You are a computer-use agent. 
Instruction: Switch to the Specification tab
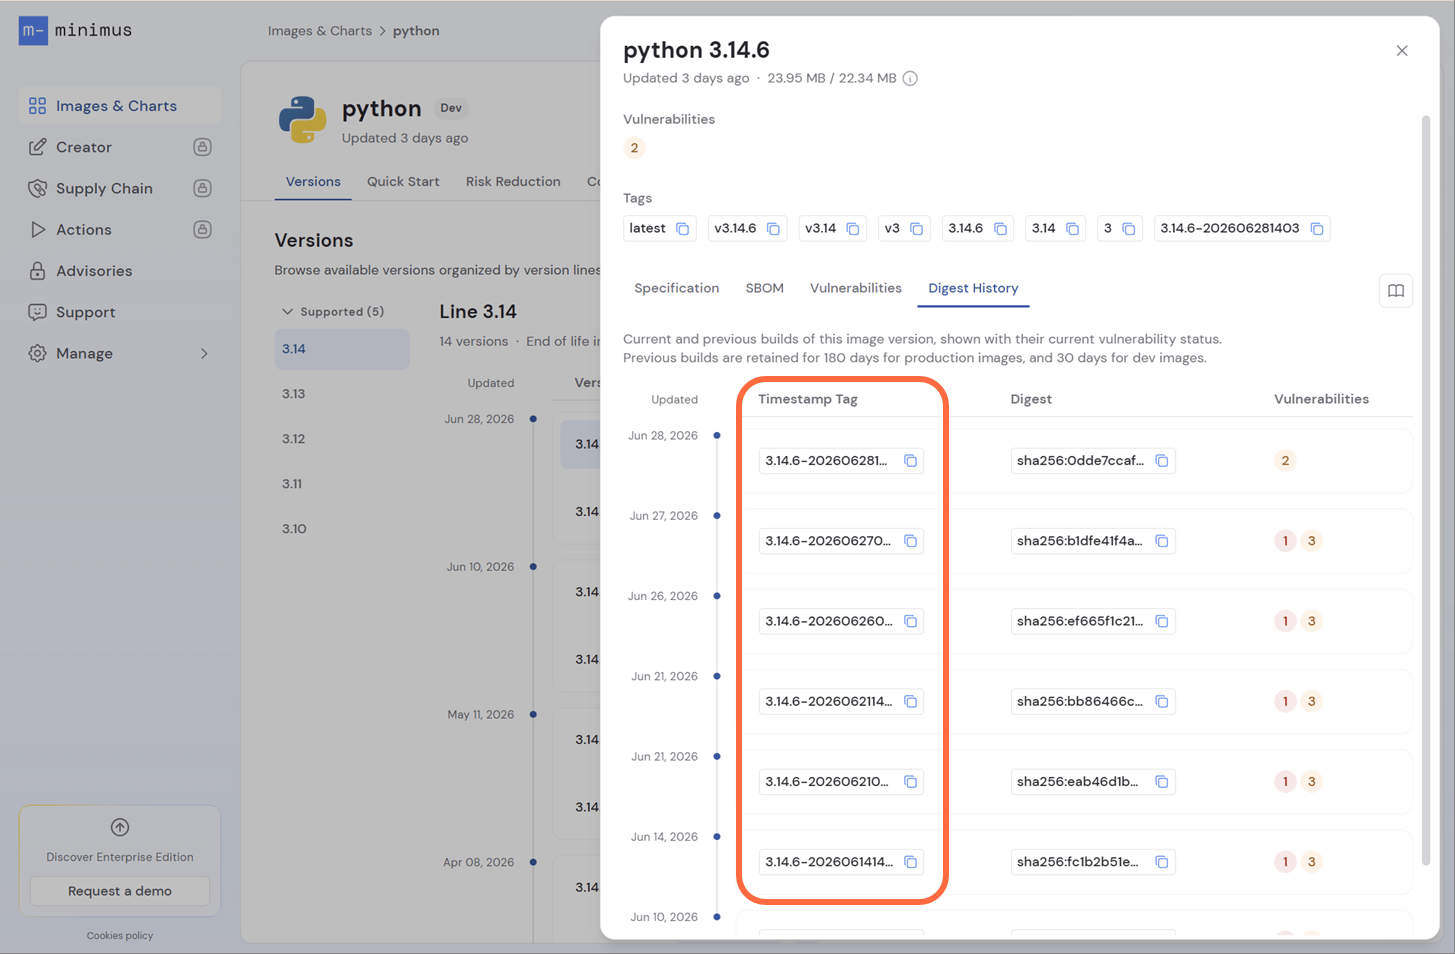pyautogui.click(x=676, y=288)
